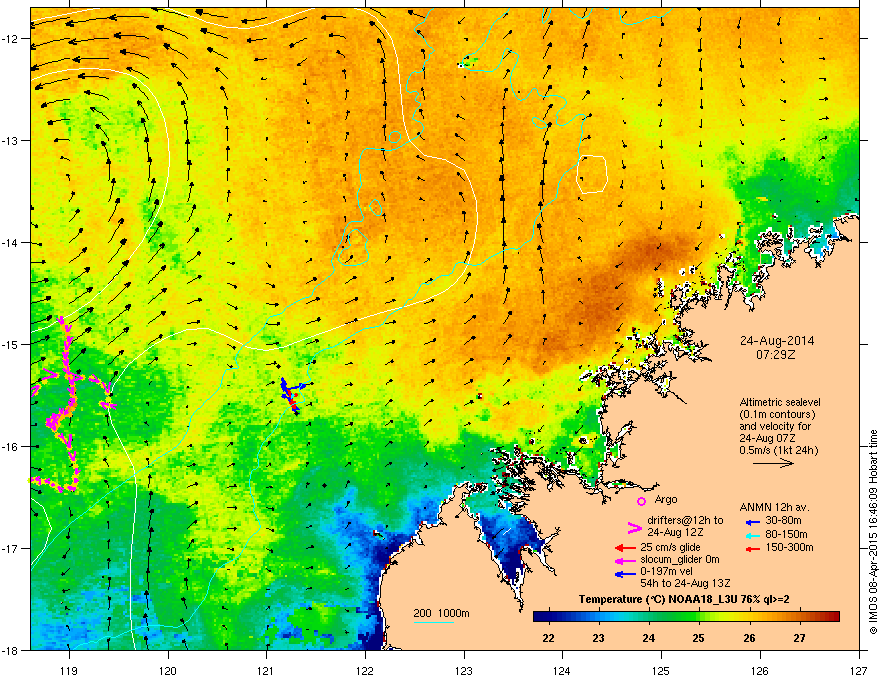Click the color bar label 24
The height and width of the screenshot is (680, 880).
(649, 638)
